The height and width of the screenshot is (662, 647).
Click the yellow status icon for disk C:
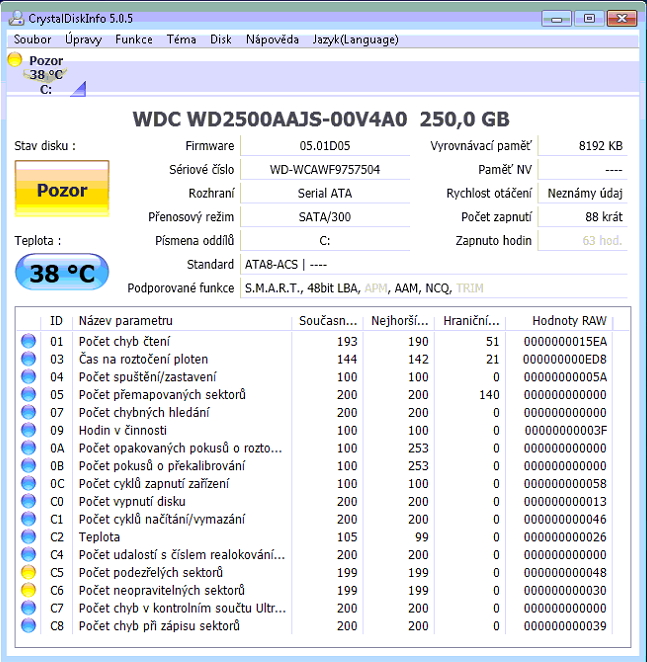[14, 60]
